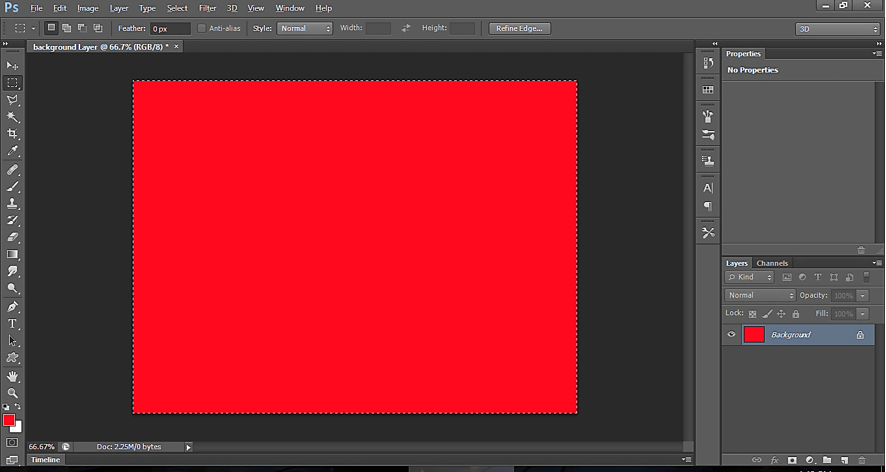Image resolution: width=886 pixels, height=472 pixels.
Task: Open the Window menu
Action: click(290, 8)
